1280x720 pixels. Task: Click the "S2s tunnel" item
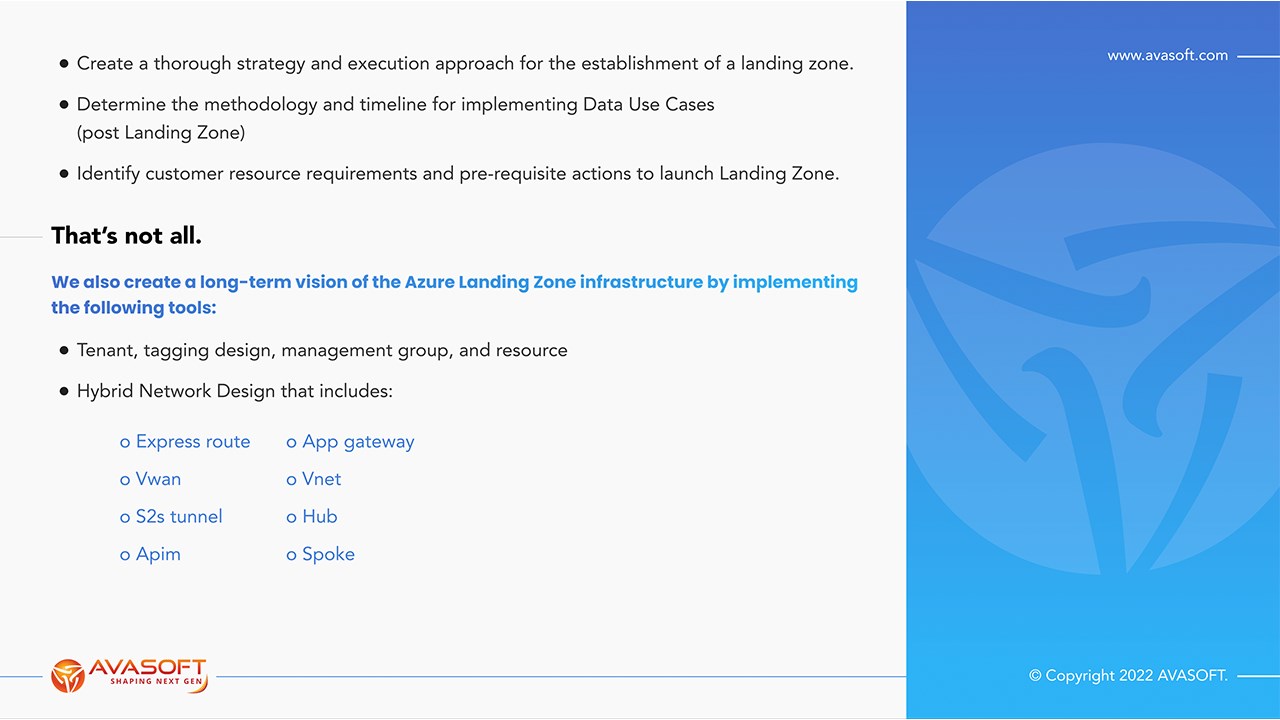click(171, 517)
